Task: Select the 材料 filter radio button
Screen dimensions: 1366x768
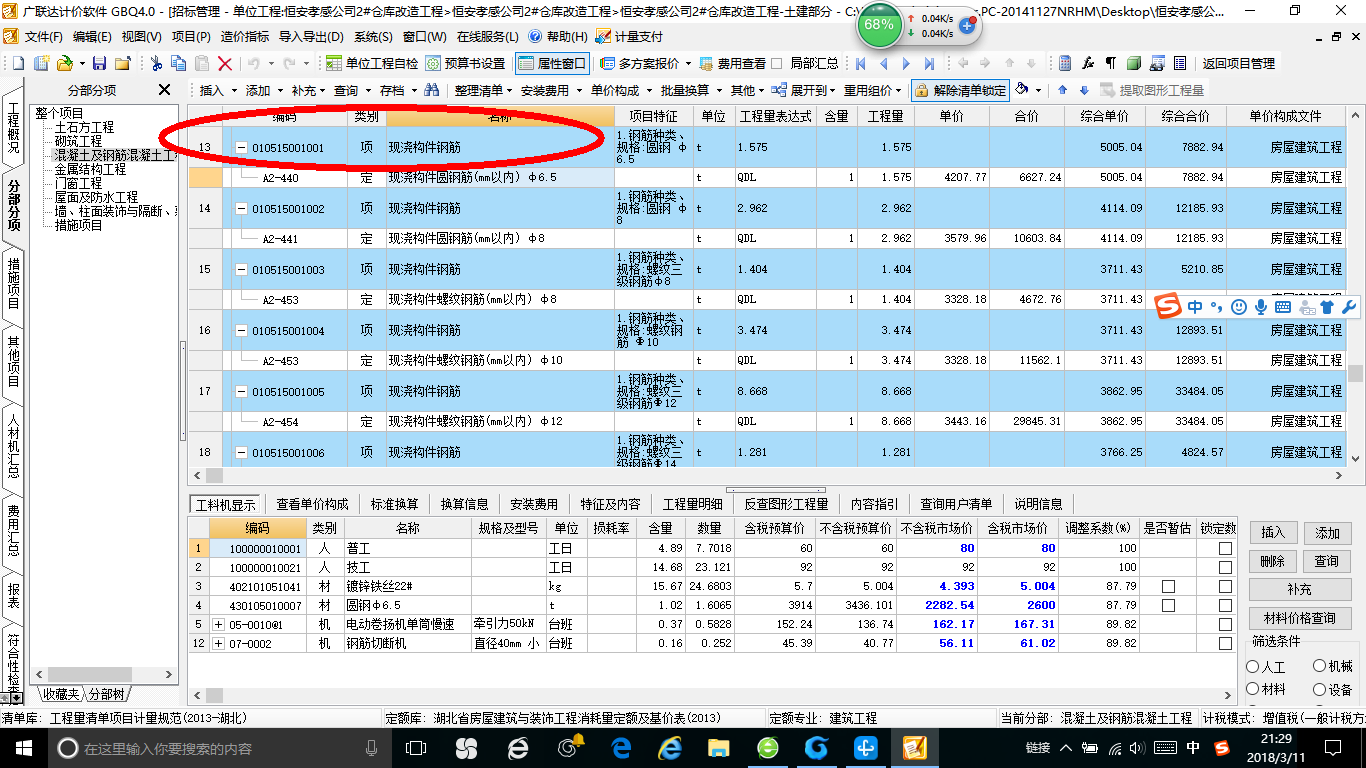Action: (1253, 689)
